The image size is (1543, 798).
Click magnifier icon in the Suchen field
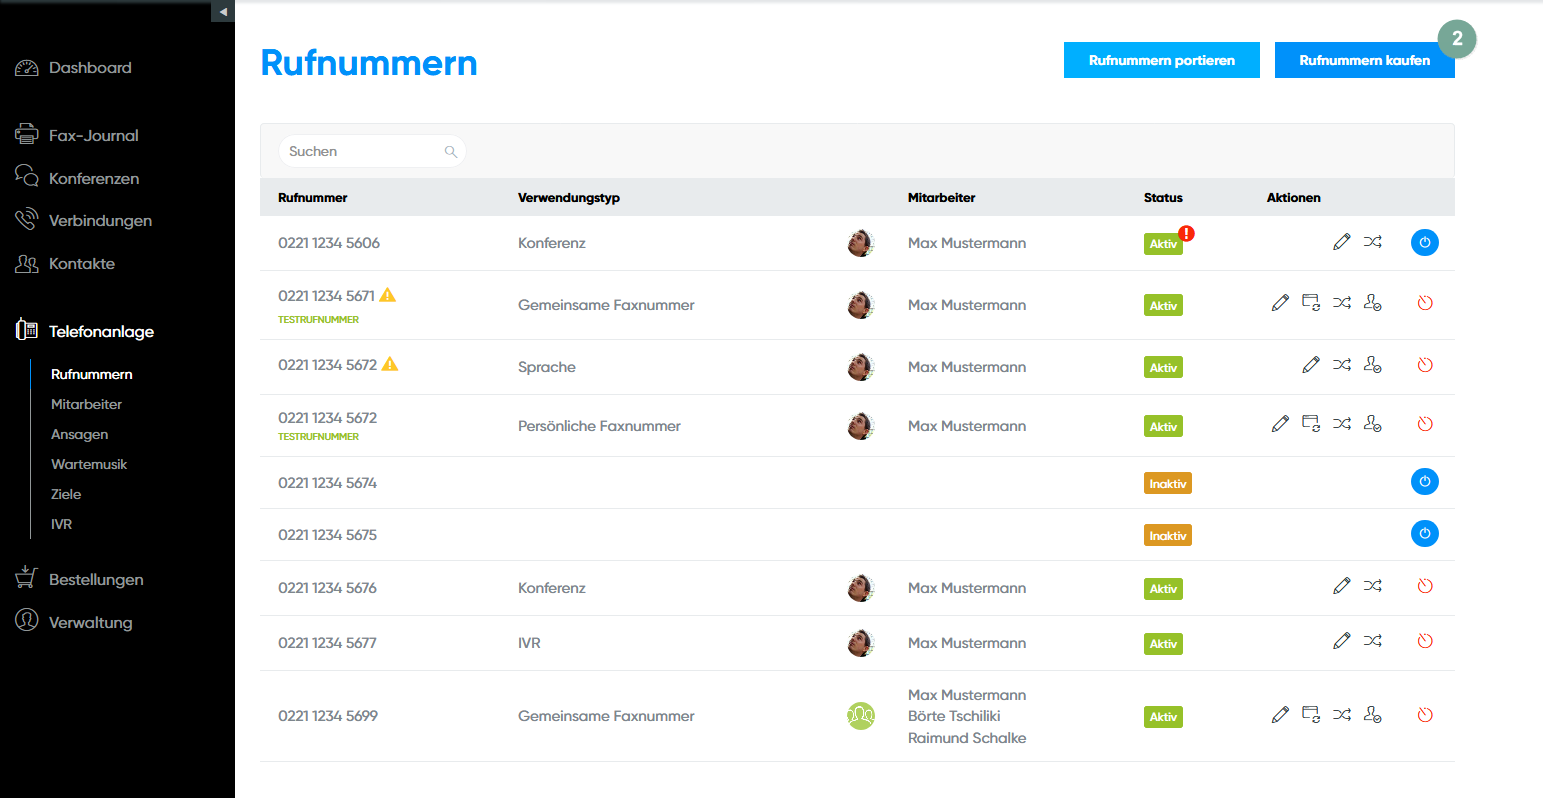451,152
